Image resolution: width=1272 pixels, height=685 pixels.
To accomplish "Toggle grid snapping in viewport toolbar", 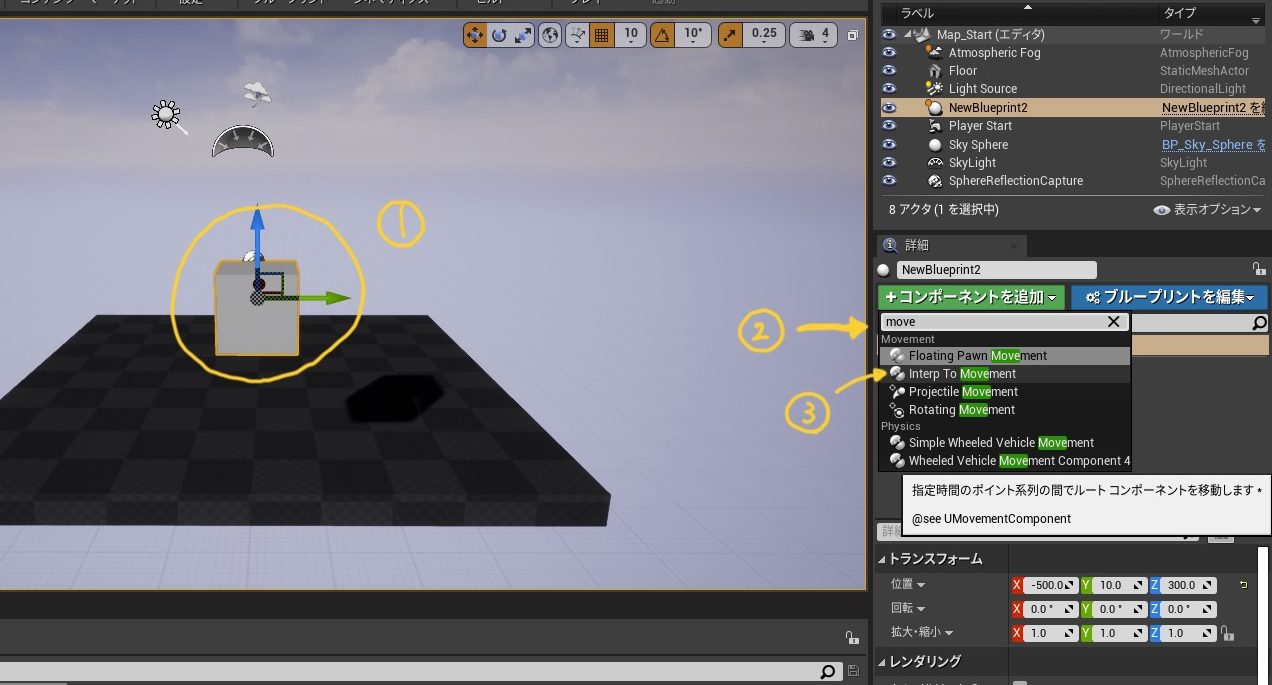I will coord(601,35).
